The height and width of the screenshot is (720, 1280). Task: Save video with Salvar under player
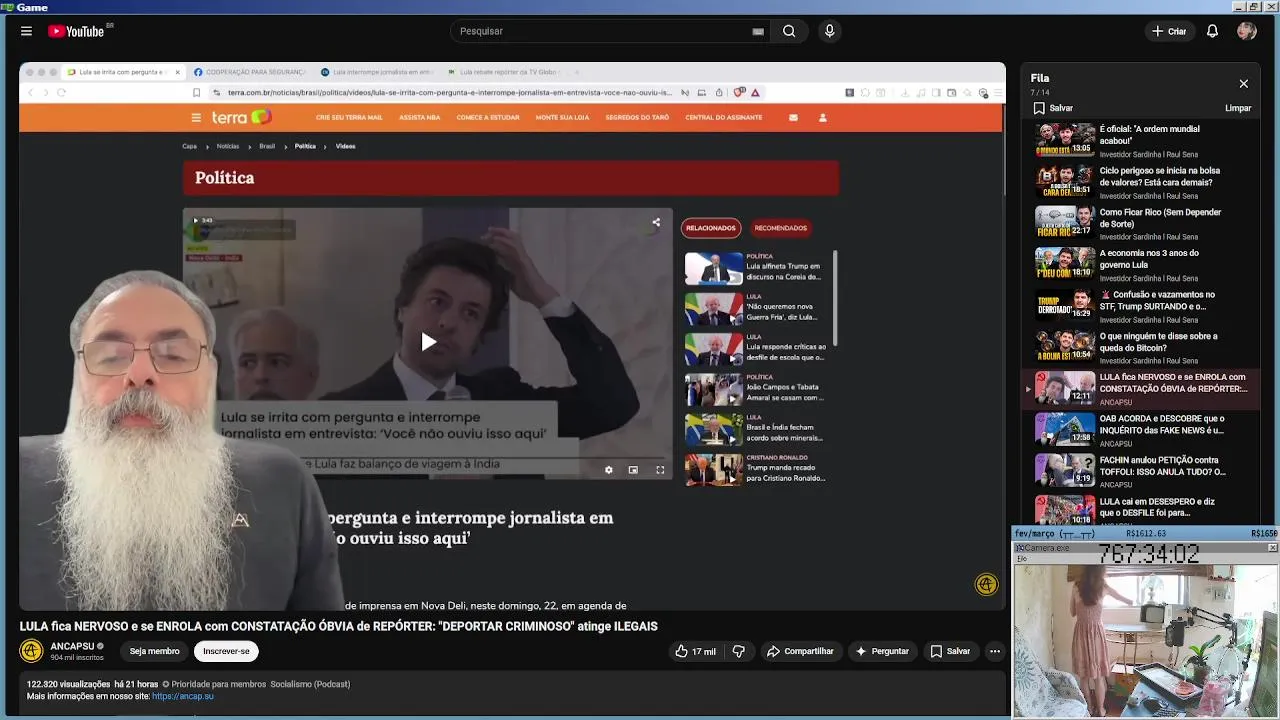950,651
